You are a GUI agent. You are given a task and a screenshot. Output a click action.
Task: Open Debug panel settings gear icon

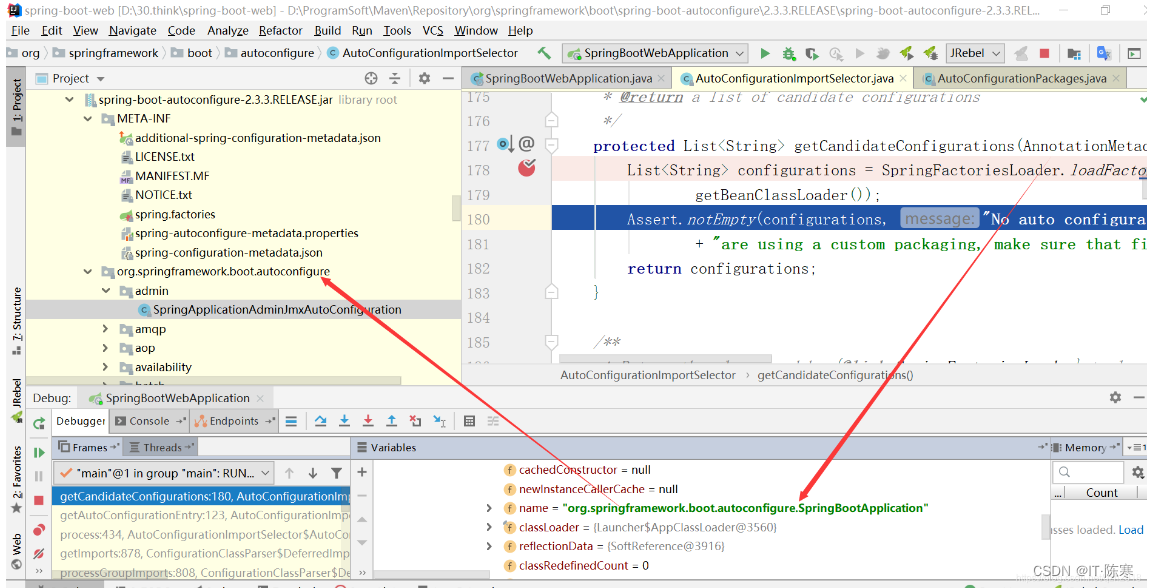pos(1115,397)
